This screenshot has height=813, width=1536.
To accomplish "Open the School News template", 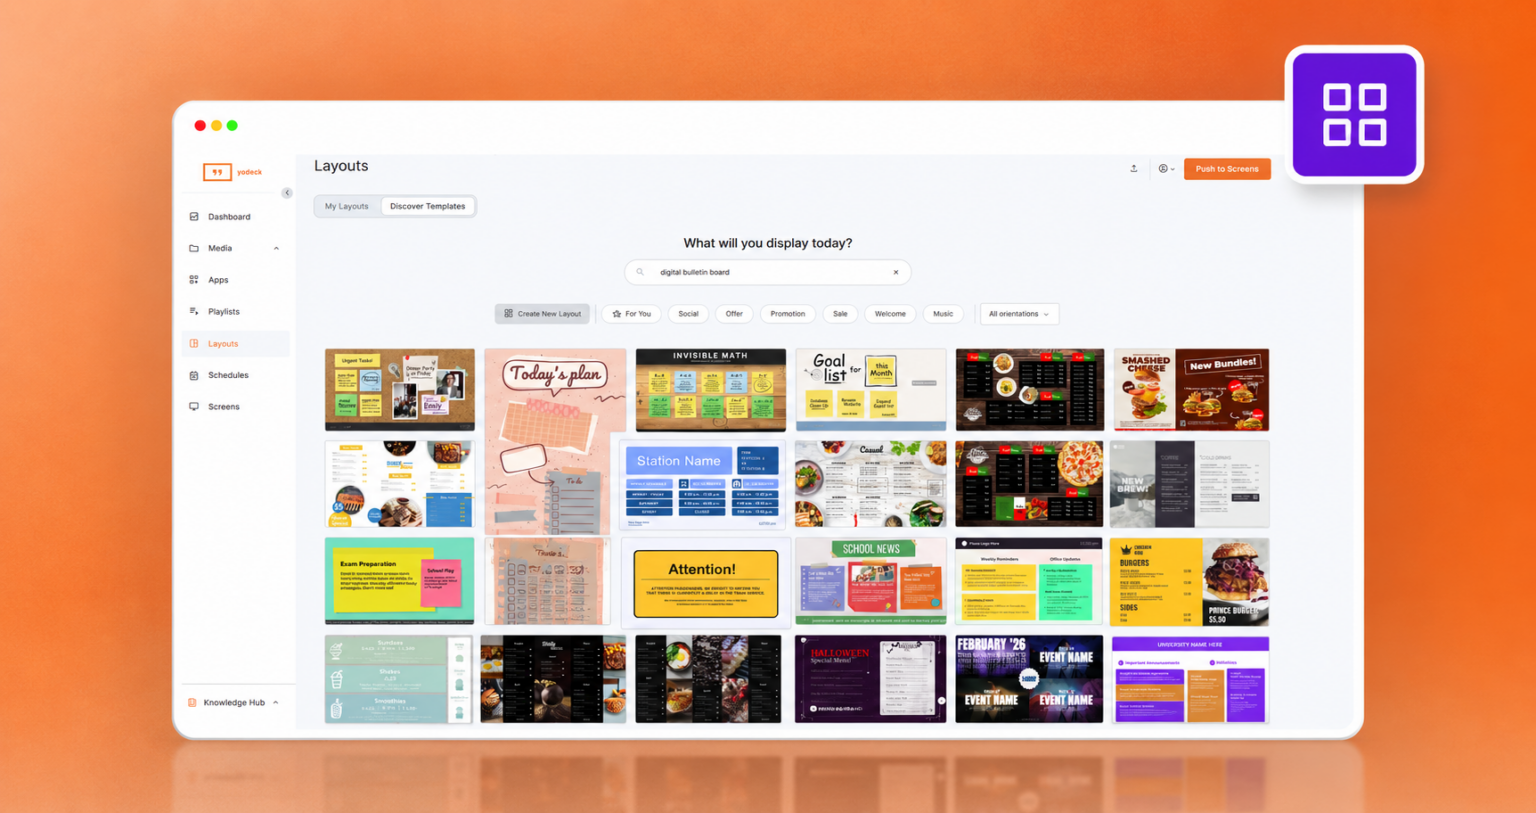I will [x=871, y=581].
